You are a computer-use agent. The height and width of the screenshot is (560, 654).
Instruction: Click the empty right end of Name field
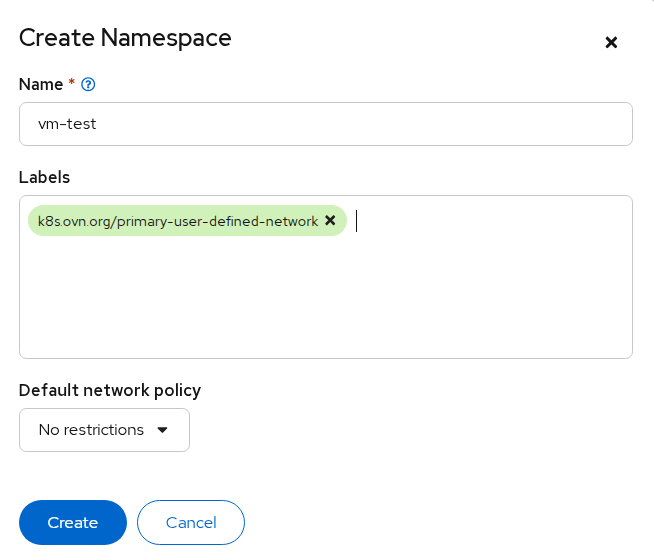[x=560, y=124]
